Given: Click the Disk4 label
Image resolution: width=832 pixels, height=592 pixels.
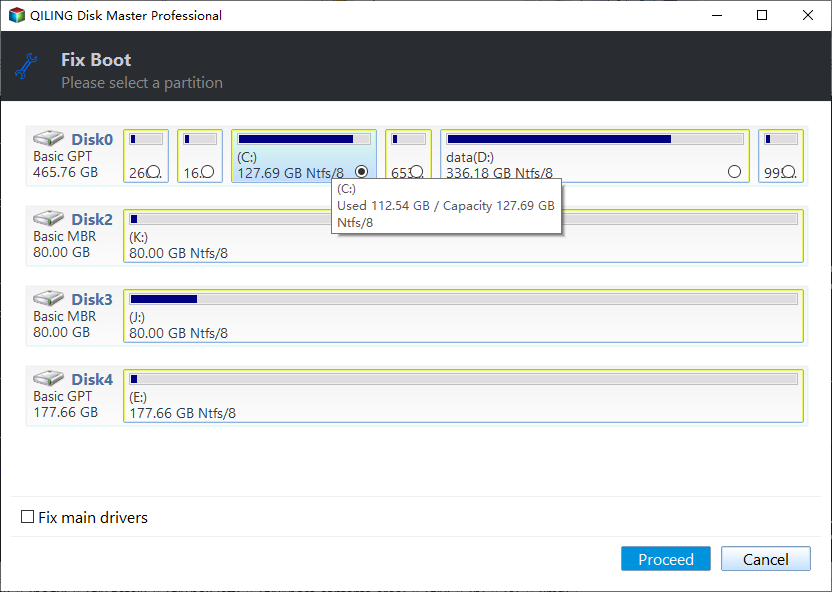Looking at the screenshot, I should [92, 379].
